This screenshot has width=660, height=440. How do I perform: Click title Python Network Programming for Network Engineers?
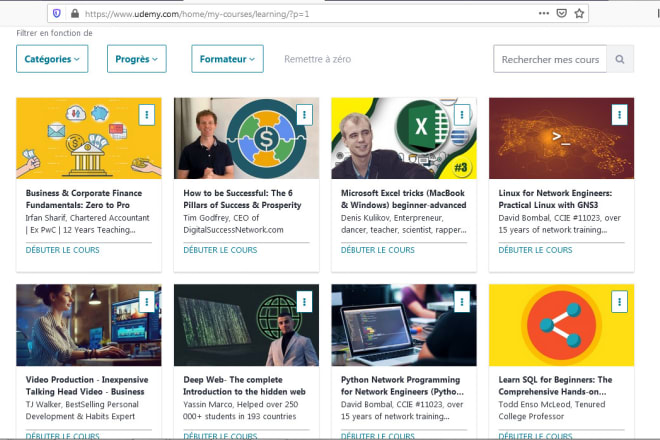[x=402, y=386]
